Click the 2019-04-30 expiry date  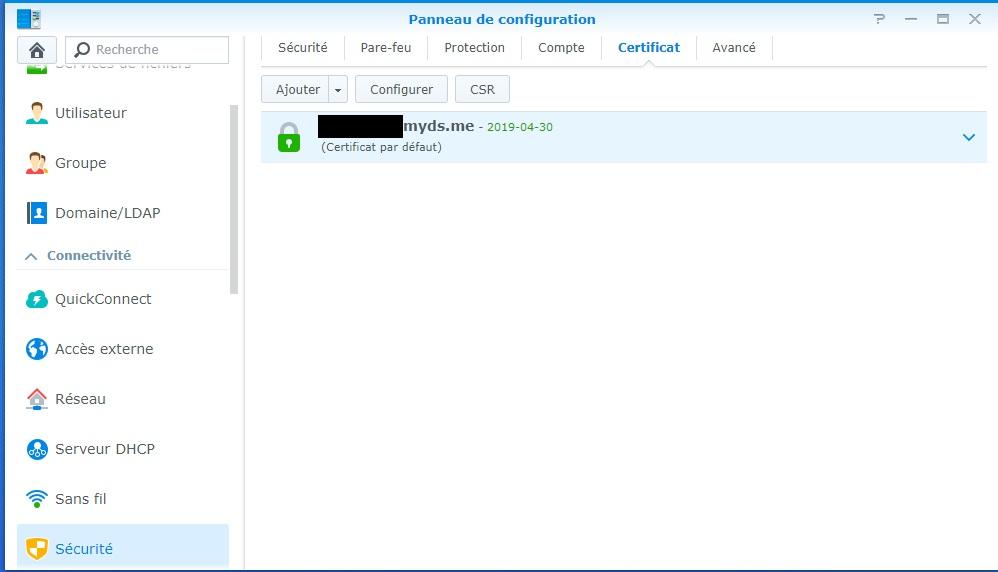pyautogui.click(x=520, y=127)
